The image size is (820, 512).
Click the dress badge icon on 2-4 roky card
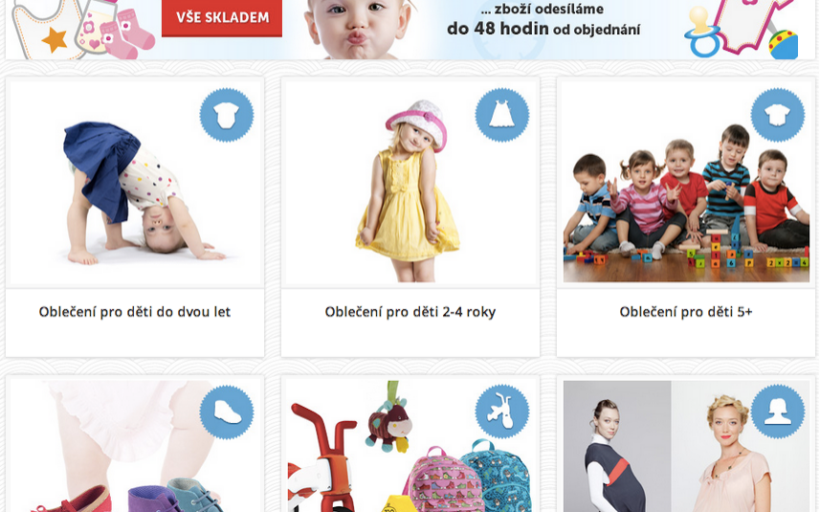pyautogui.click(x=502, y=115)
